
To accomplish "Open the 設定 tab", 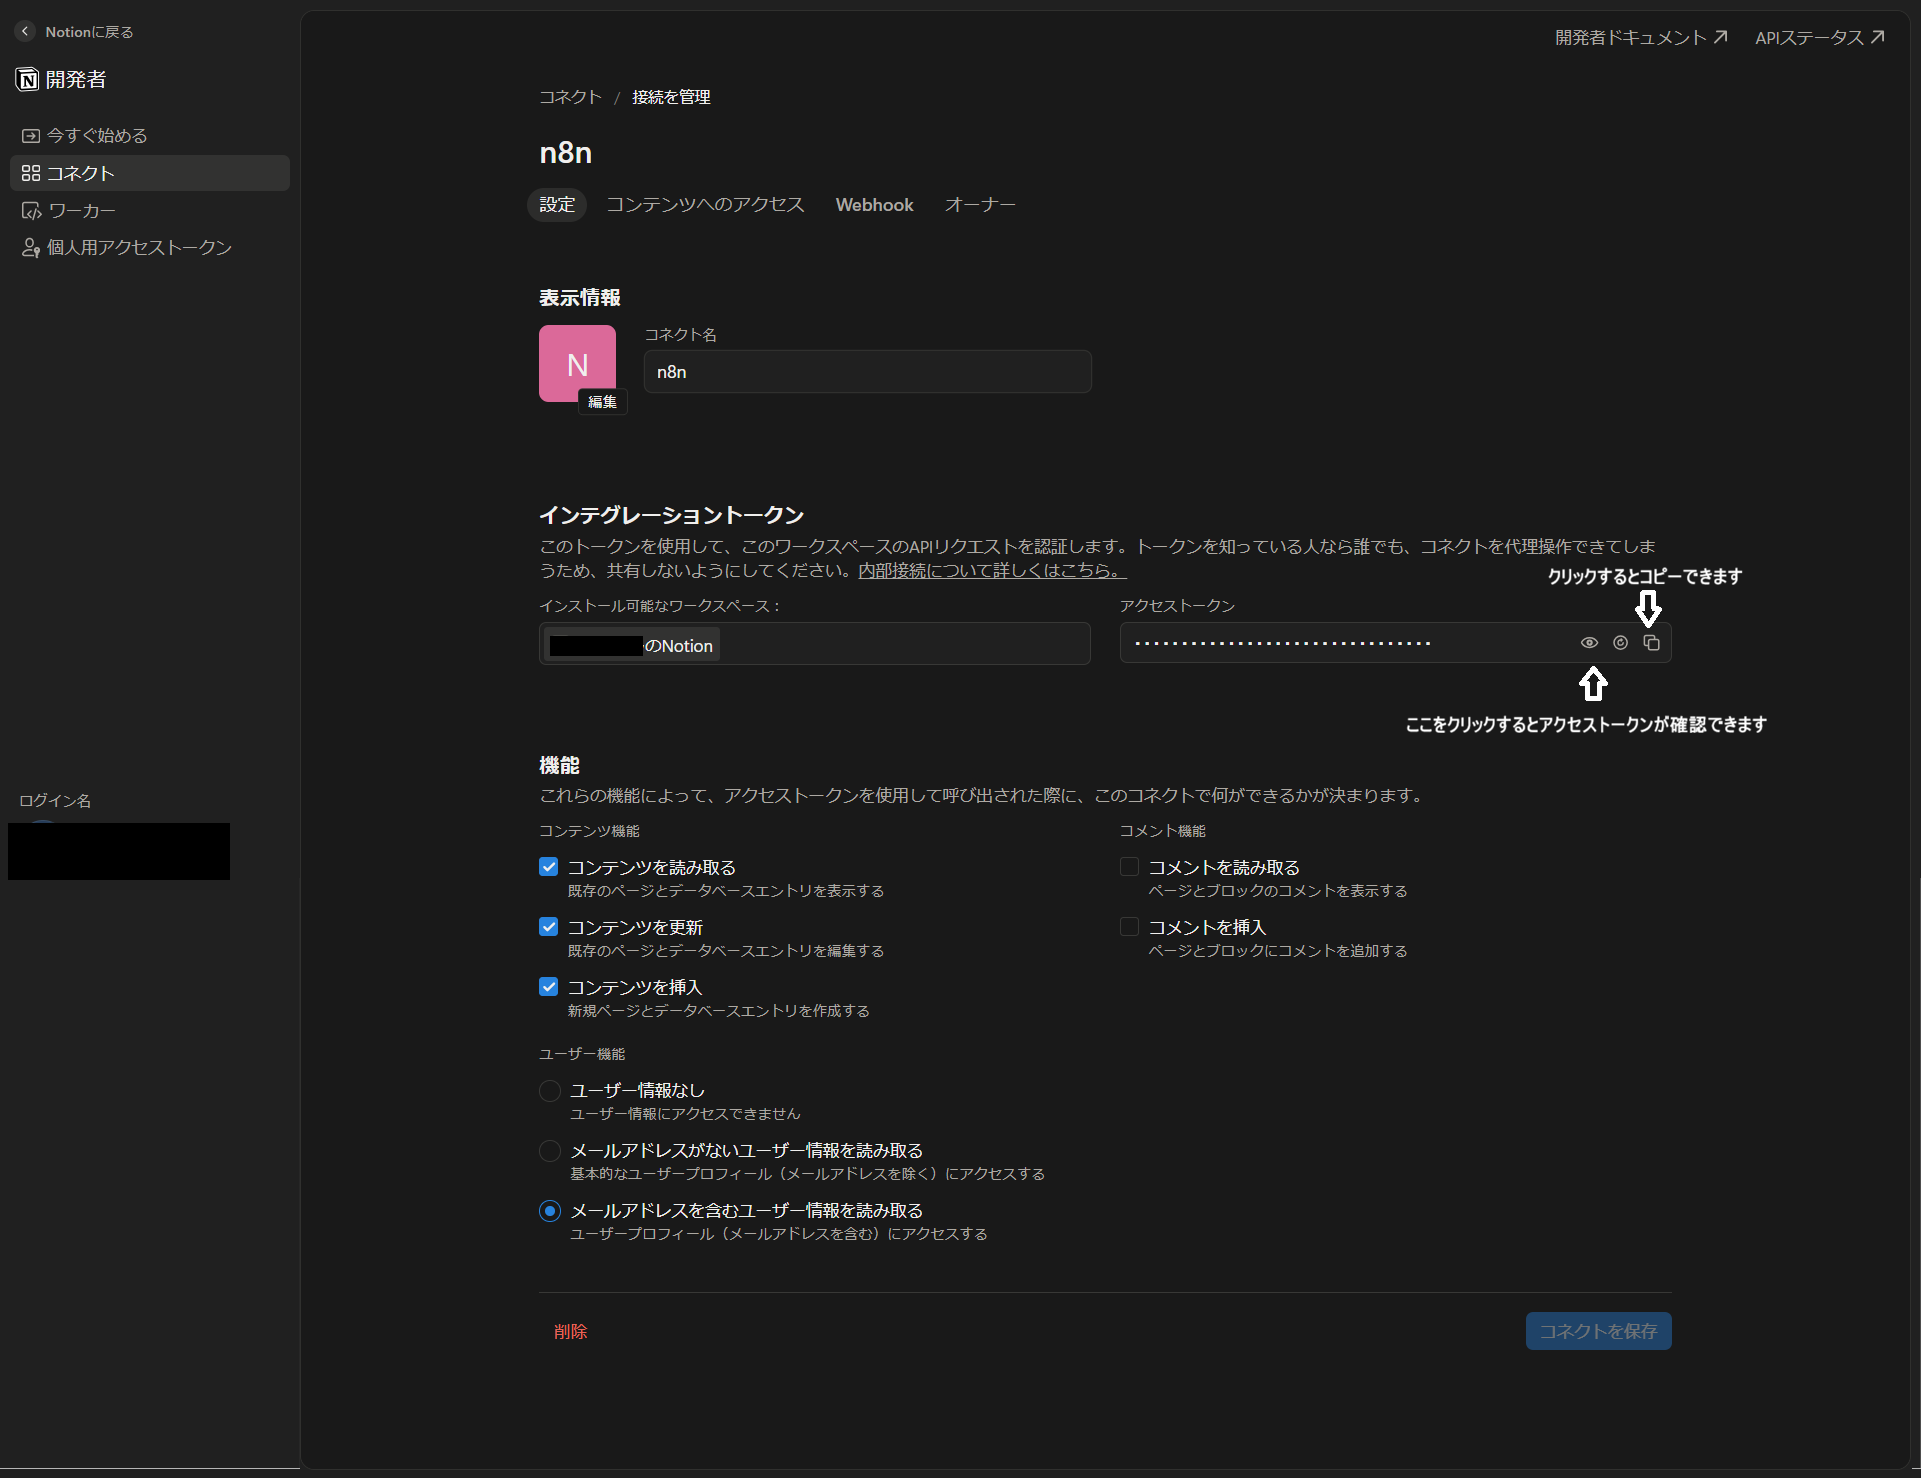I will 557,204.
